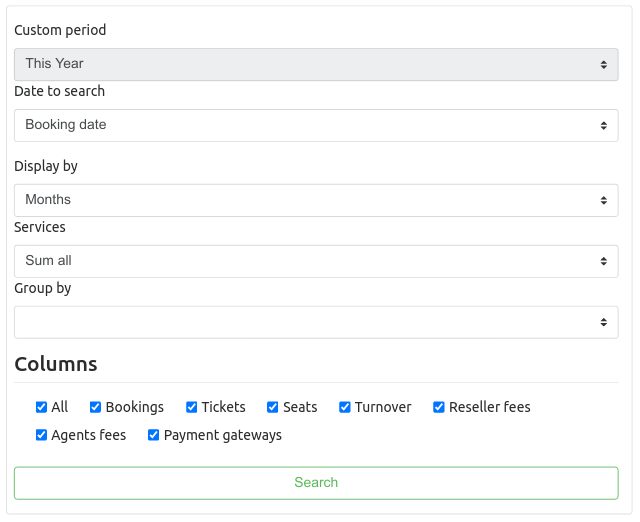This screenshot has height=522, width=640.
Task: Open the empty Group by dropdown
Action: click(316, 322)
